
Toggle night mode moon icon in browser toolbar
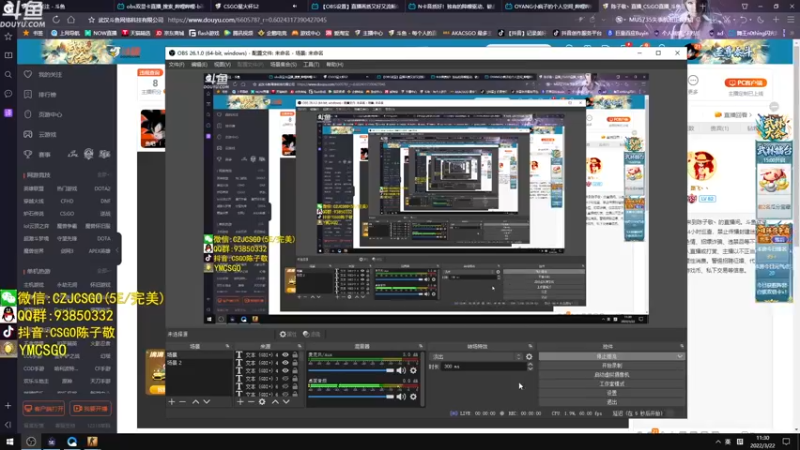coord(761,19)
